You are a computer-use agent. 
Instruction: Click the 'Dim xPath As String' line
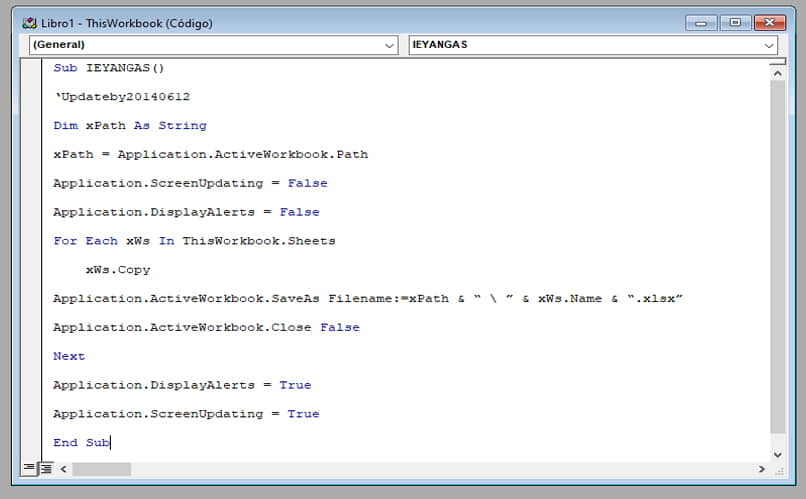click(130, 126)
